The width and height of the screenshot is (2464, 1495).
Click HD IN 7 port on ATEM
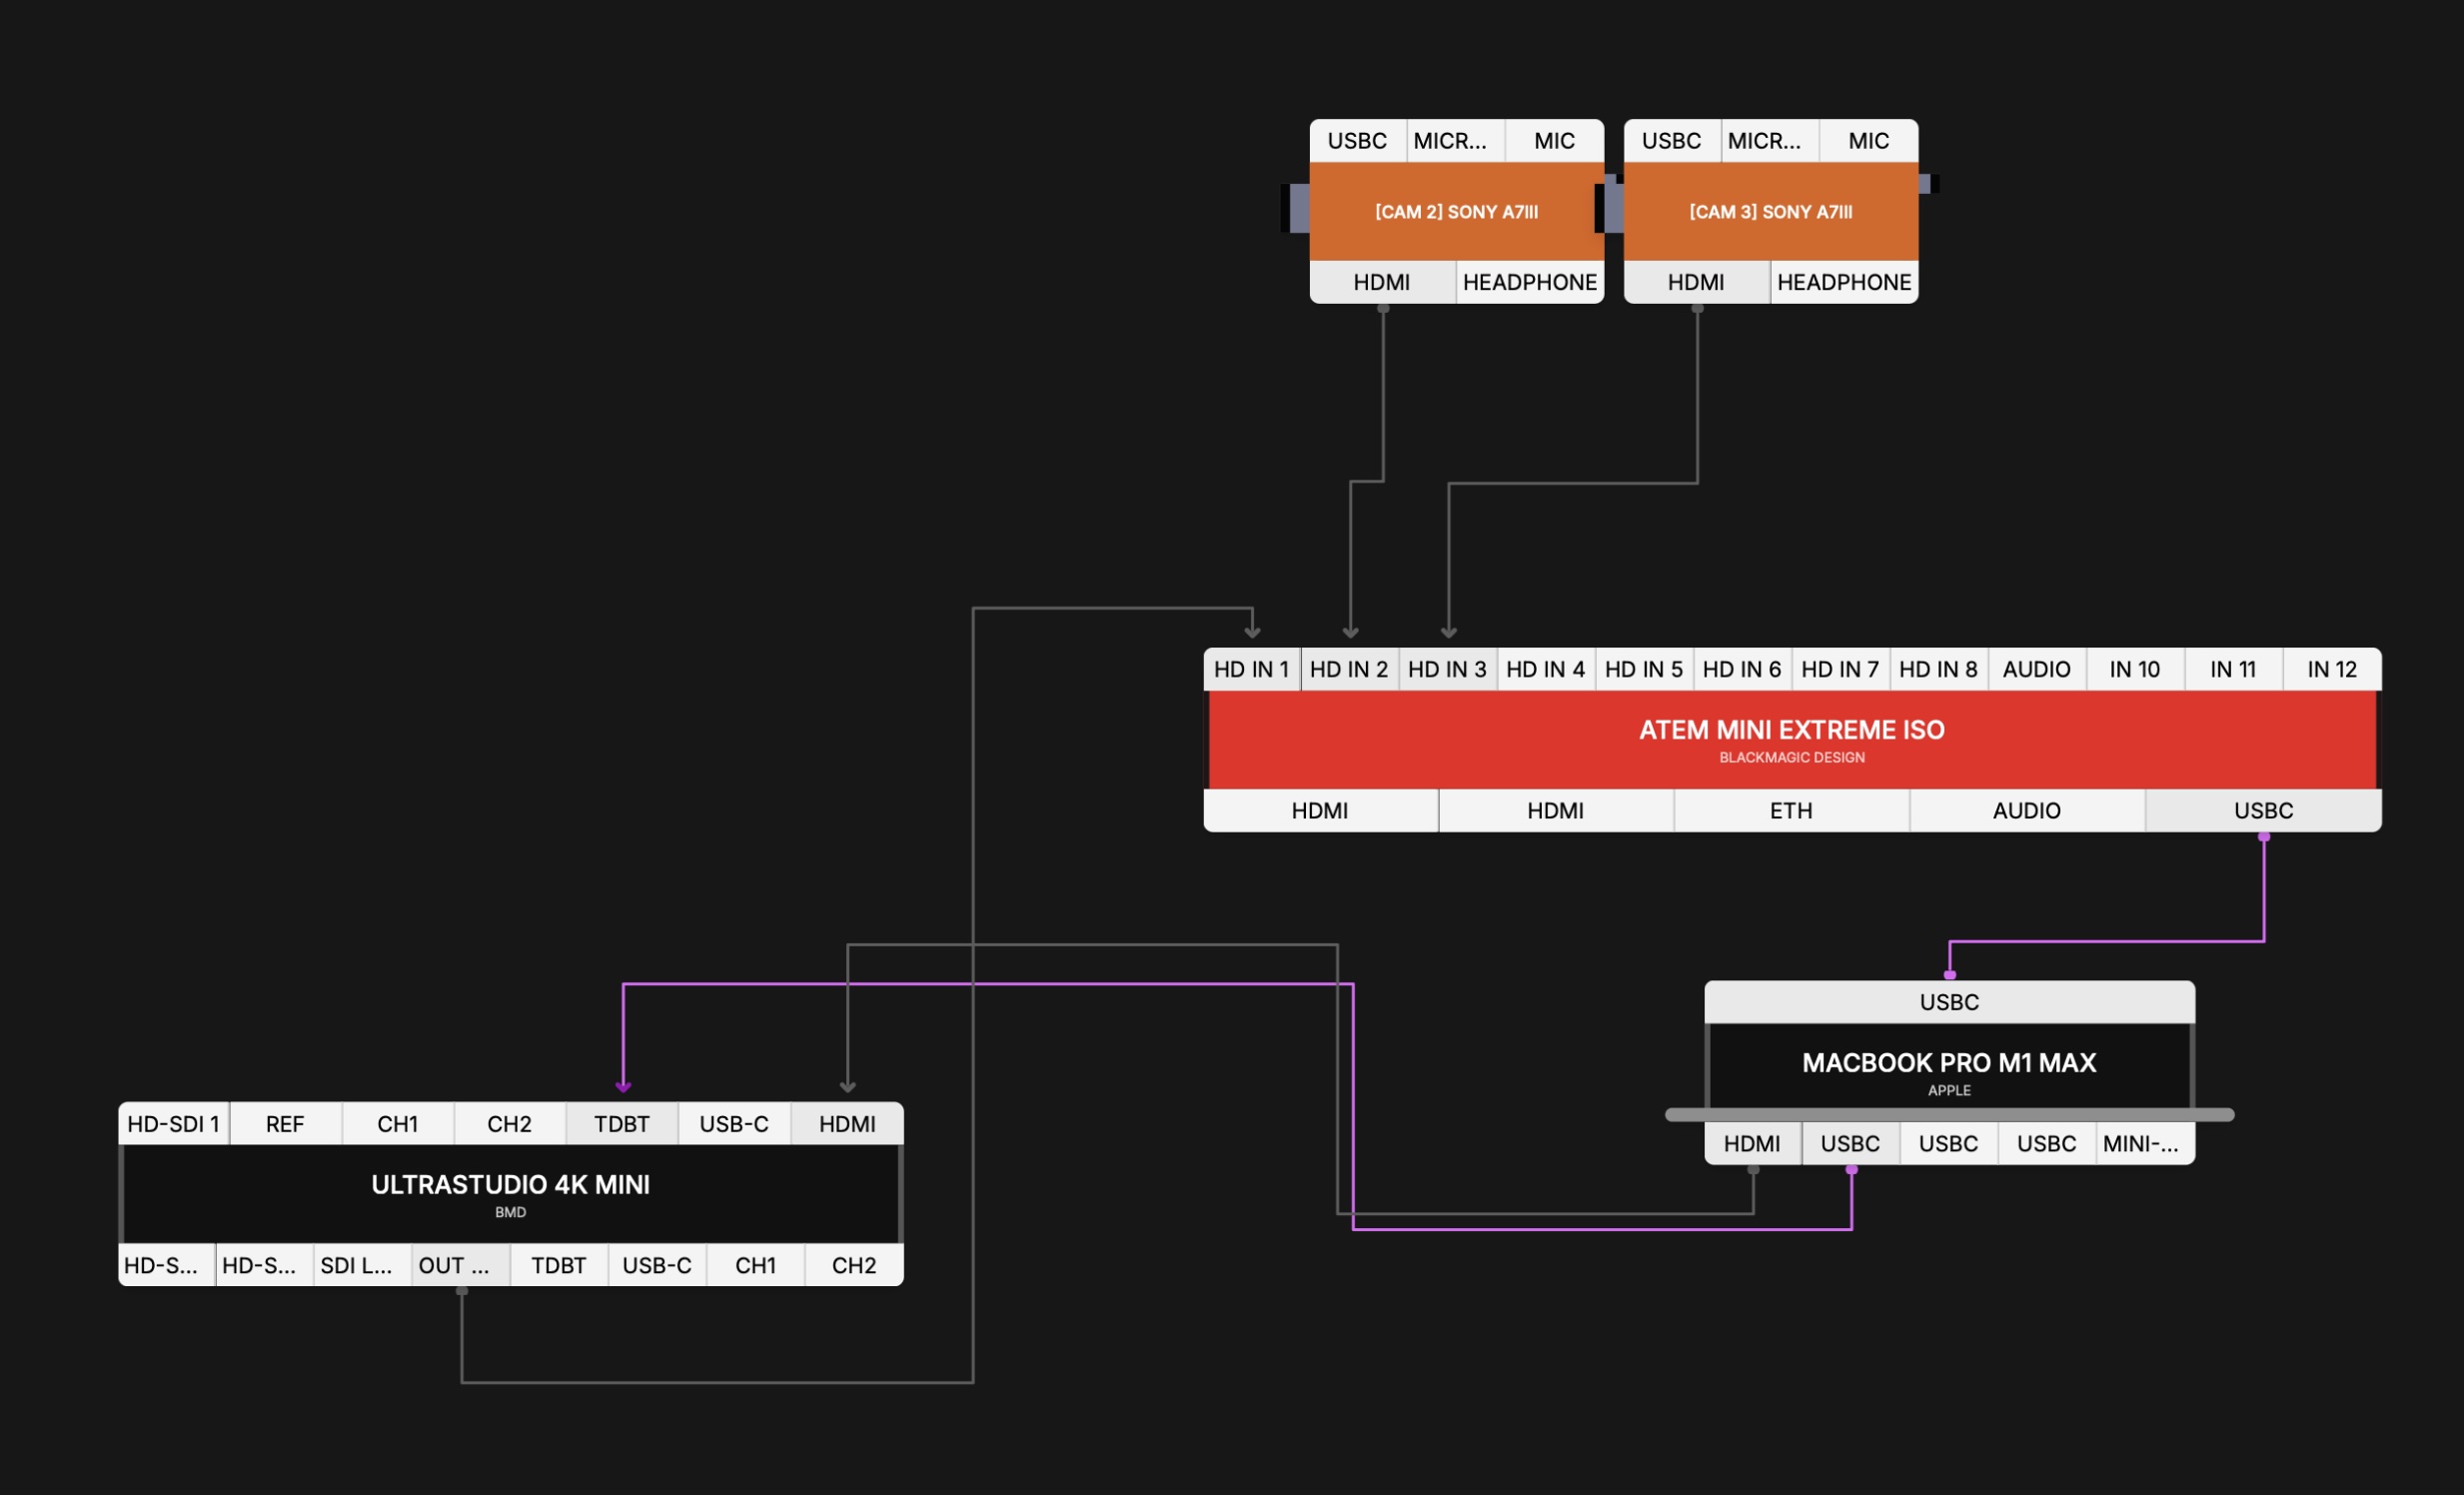point(1839,669)
